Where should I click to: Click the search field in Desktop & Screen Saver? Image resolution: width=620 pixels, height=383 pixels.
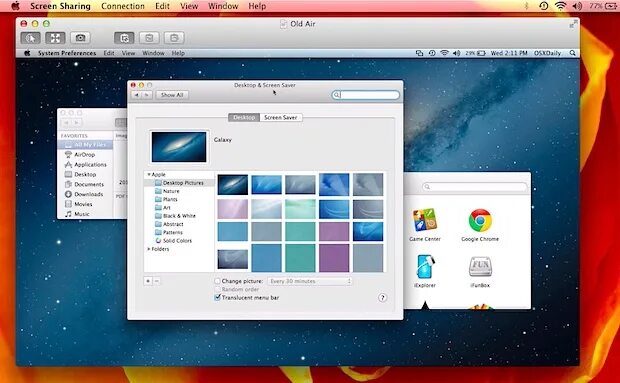[x=366, y=95]
